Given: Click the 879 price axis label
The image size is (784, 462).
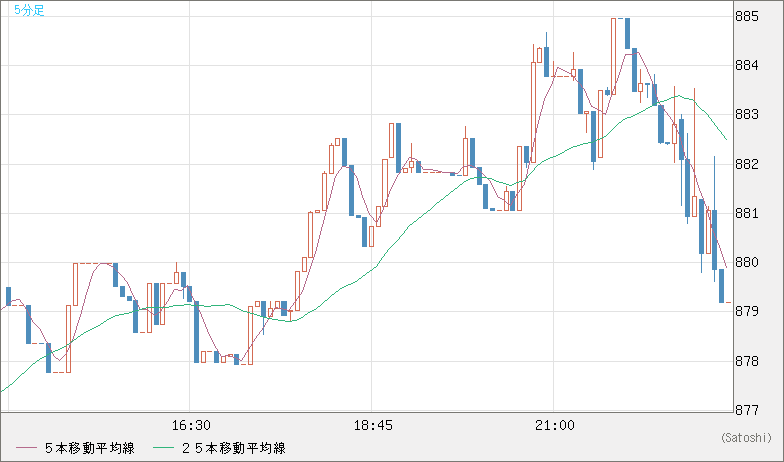Looking at the screenshot, I should (x=746, y=311).
